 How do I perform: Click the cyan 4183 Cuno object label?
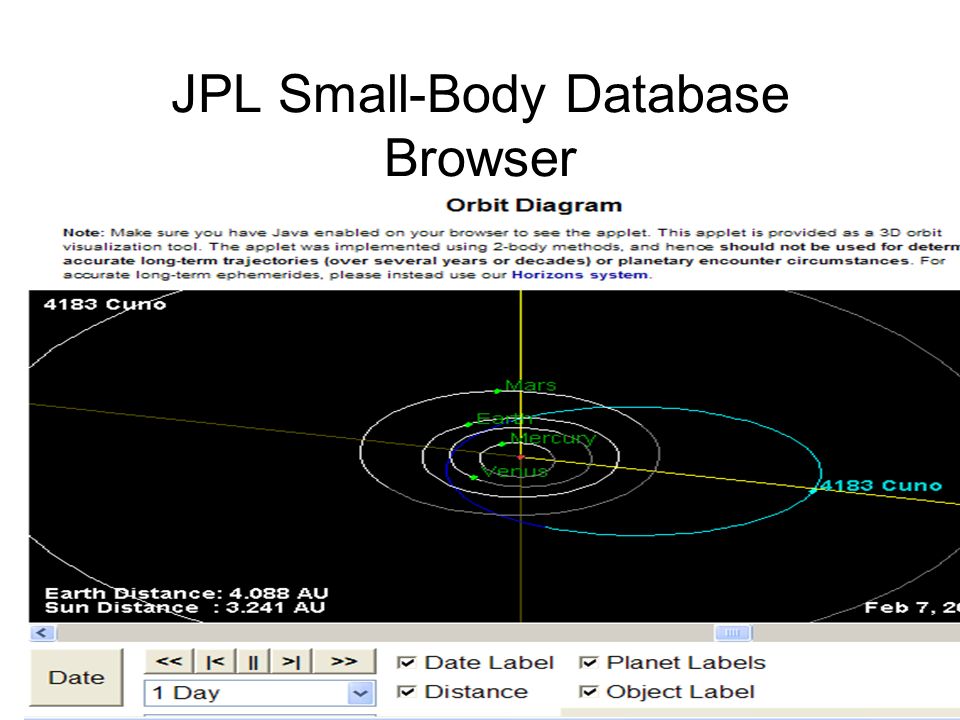pos(880,486)
